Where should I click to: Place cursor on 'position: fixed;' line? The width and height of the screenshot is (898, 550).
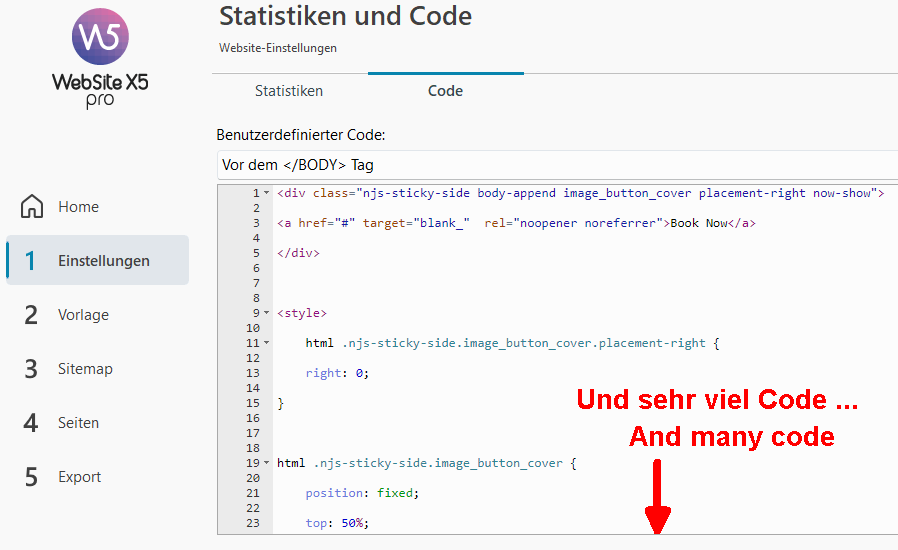[x=361, y=493]
